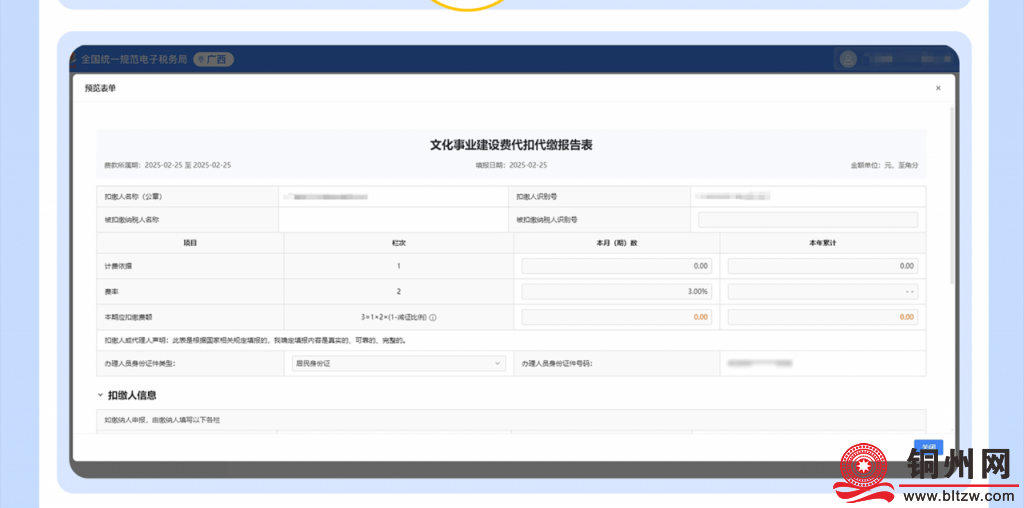Click the 文化事业建设费代扣代缴报告表 heading
1024x508 pixels.
coord(511,145)
